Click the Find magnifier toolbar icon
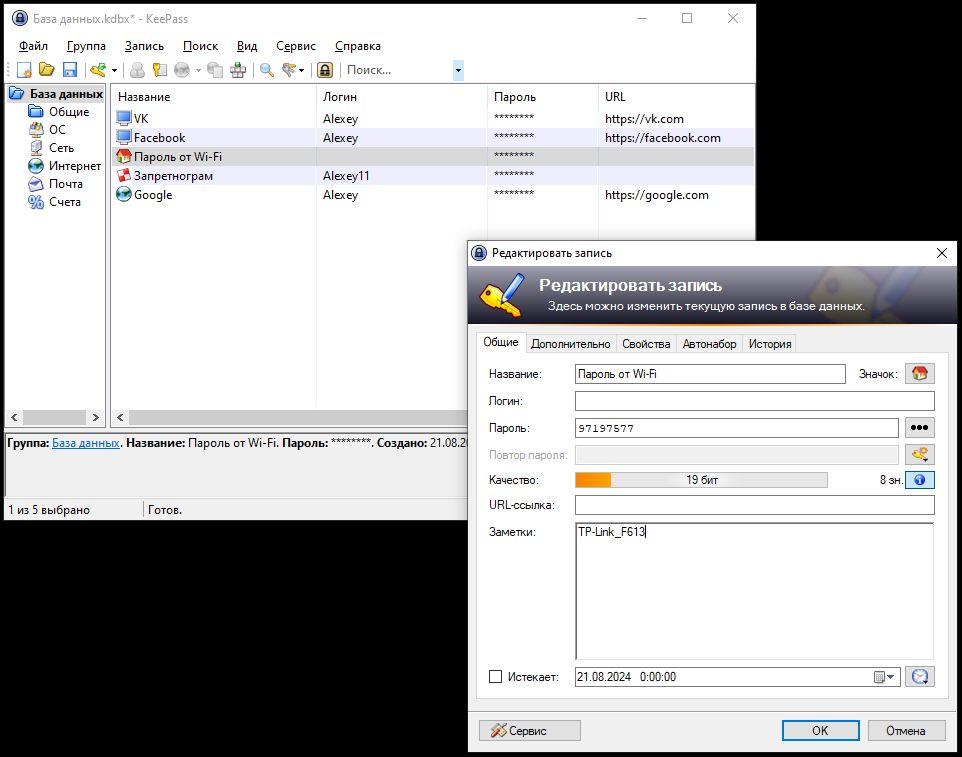The image size is (962, 757). click(266, 70)
